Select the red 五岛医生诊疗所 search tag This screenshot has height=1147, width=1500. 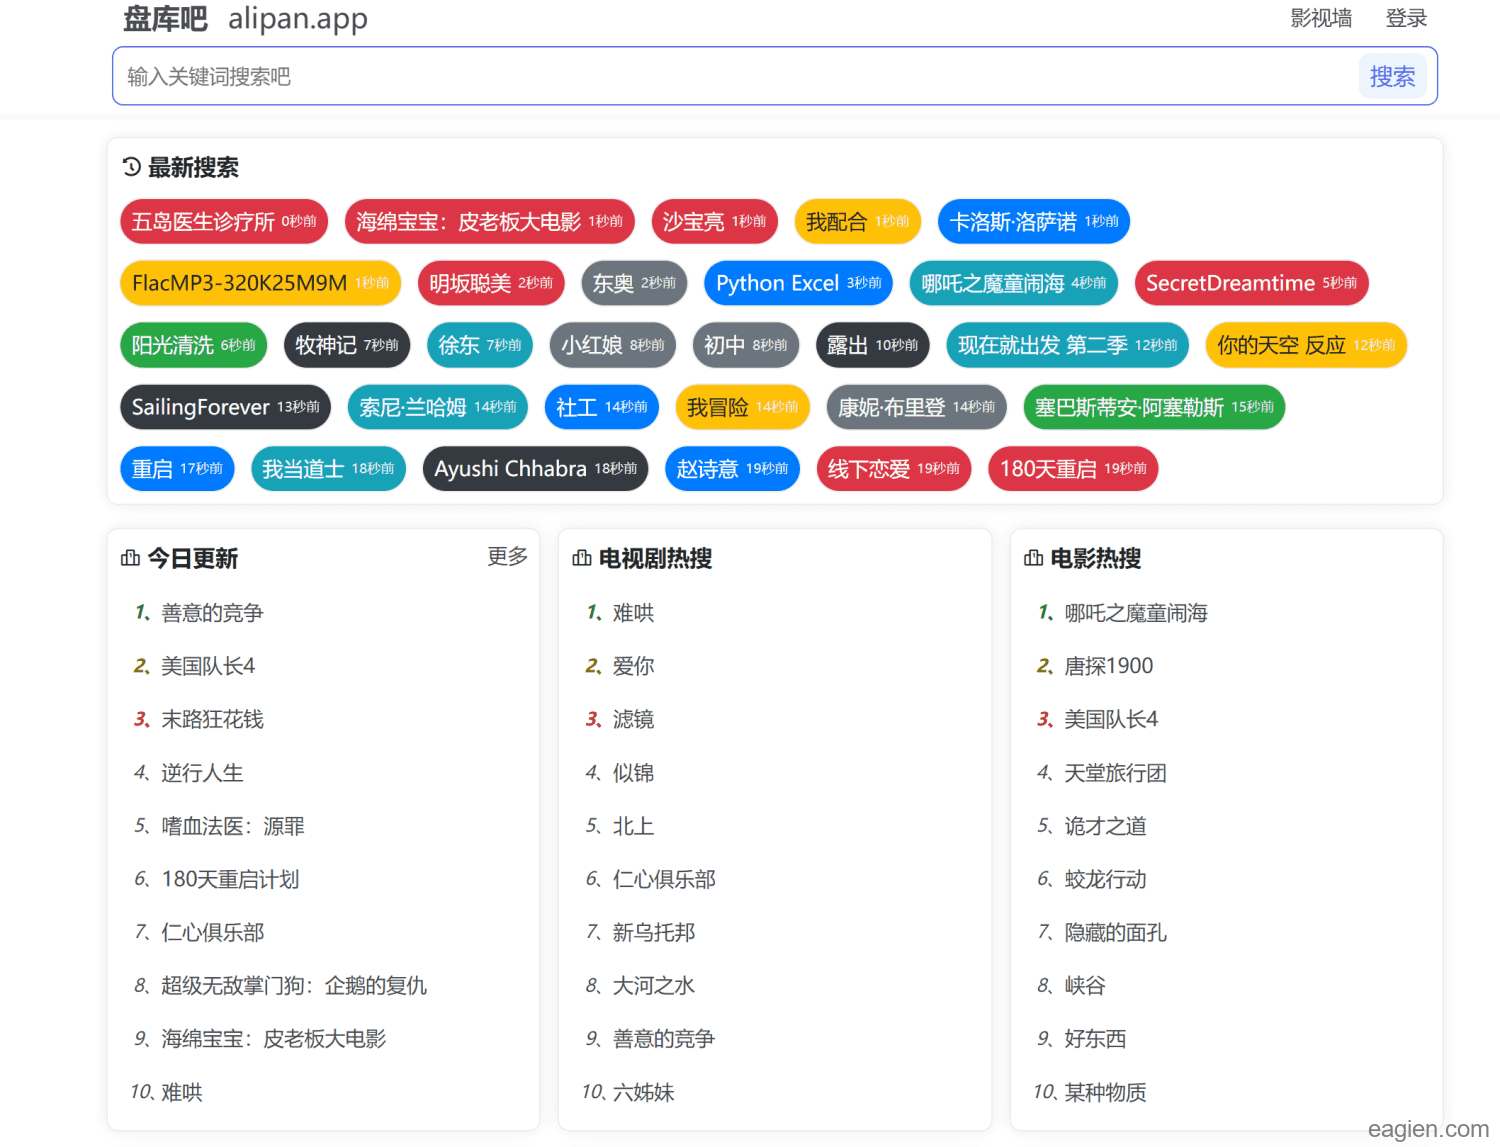223,222
